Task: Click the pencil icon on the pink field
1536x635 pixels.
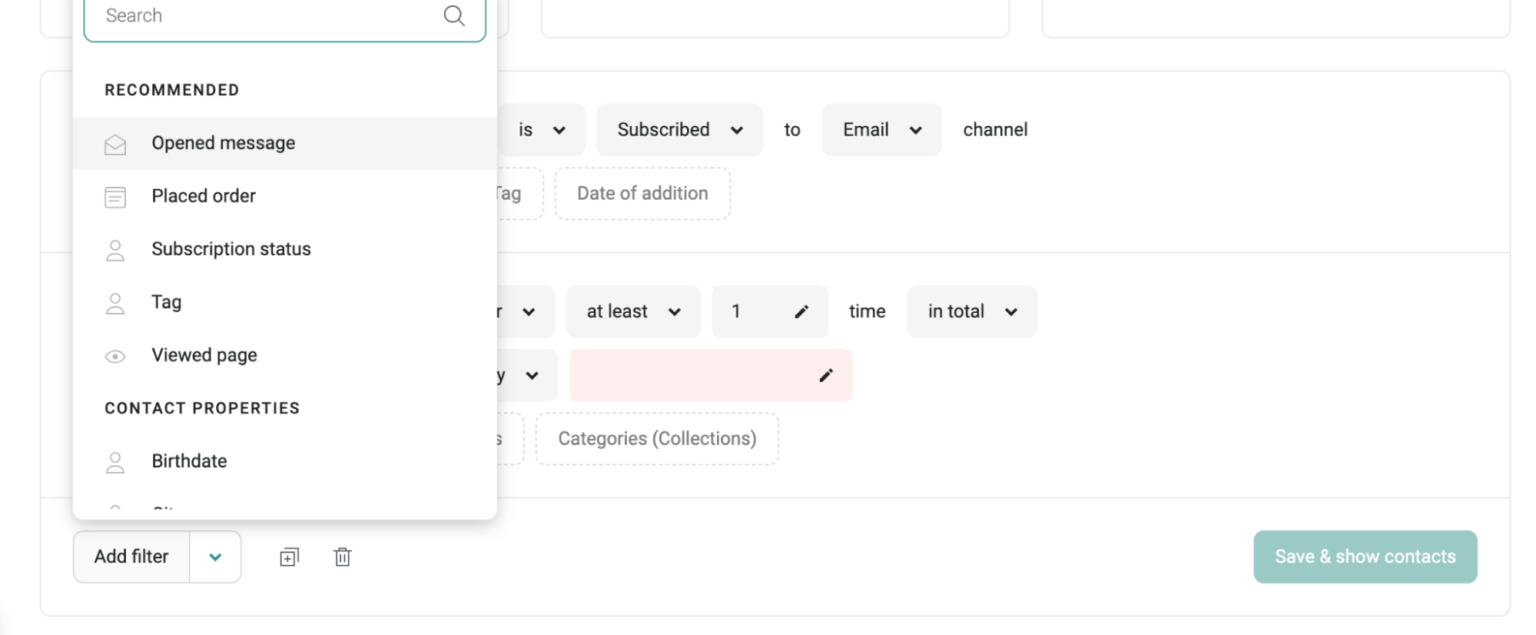Action: click(825, 375)
